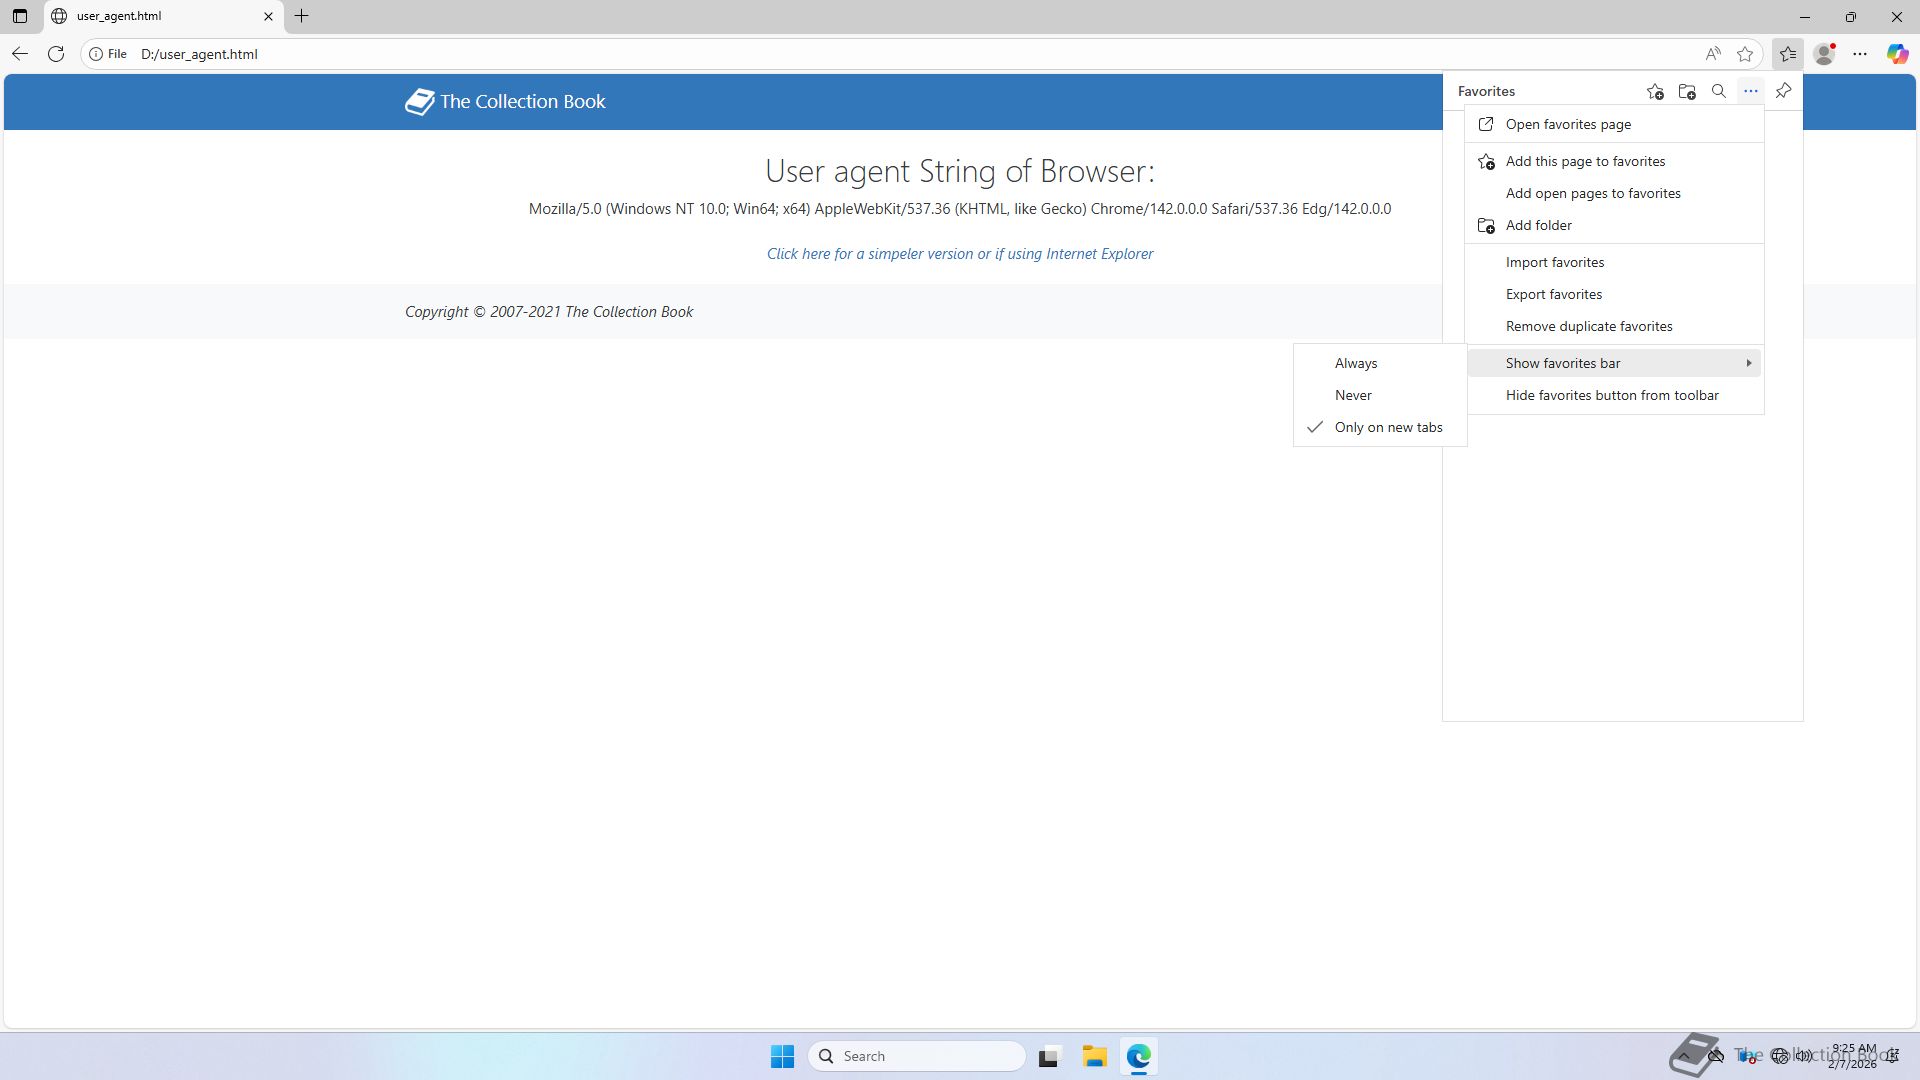Select Always for showing the favorites bar

(1356, 363)
